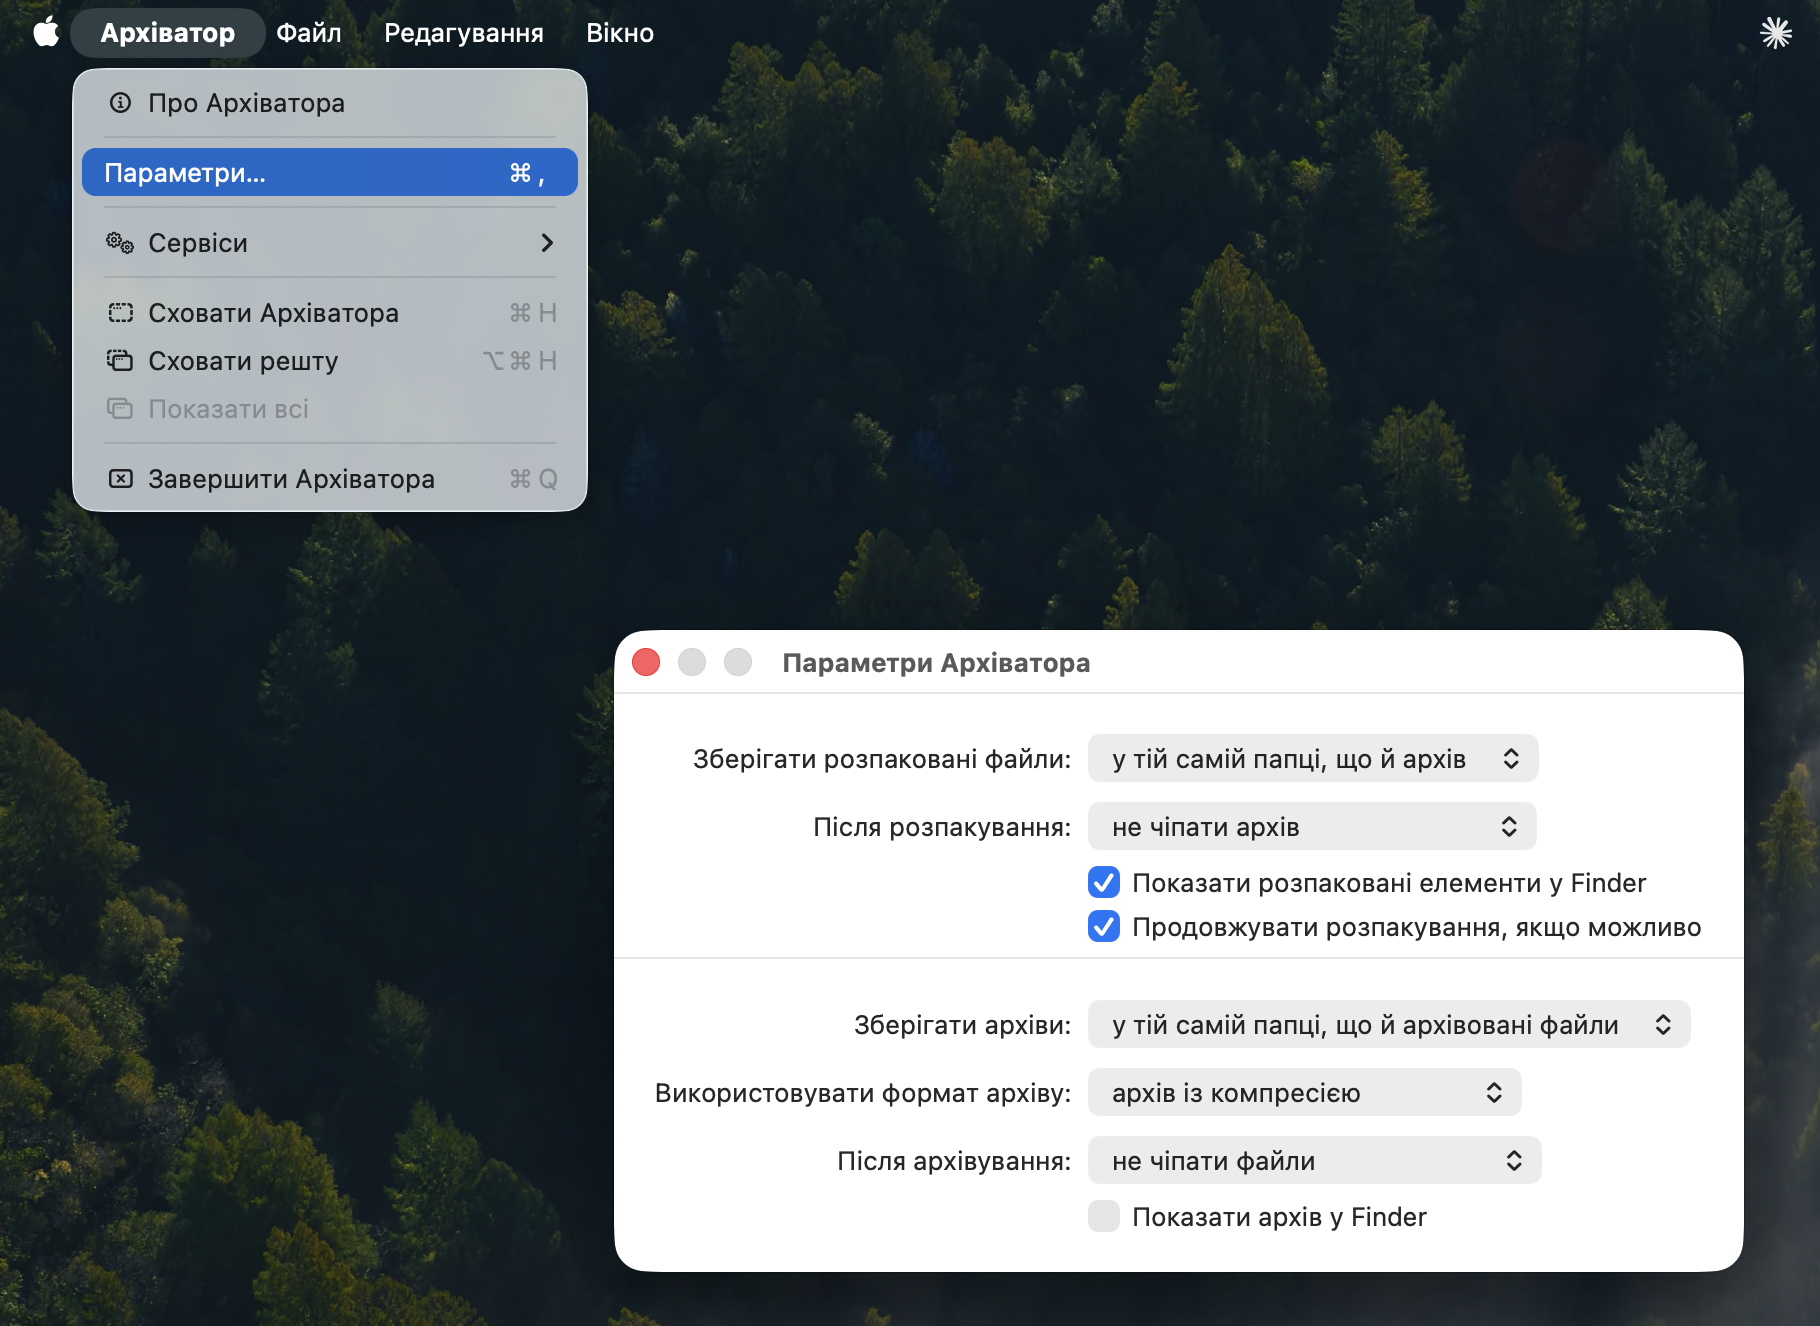Viewport: 1820px width, 1326px height.
Task: Open the Після розпакування dropdown
Action: [x=1311, y=827]
